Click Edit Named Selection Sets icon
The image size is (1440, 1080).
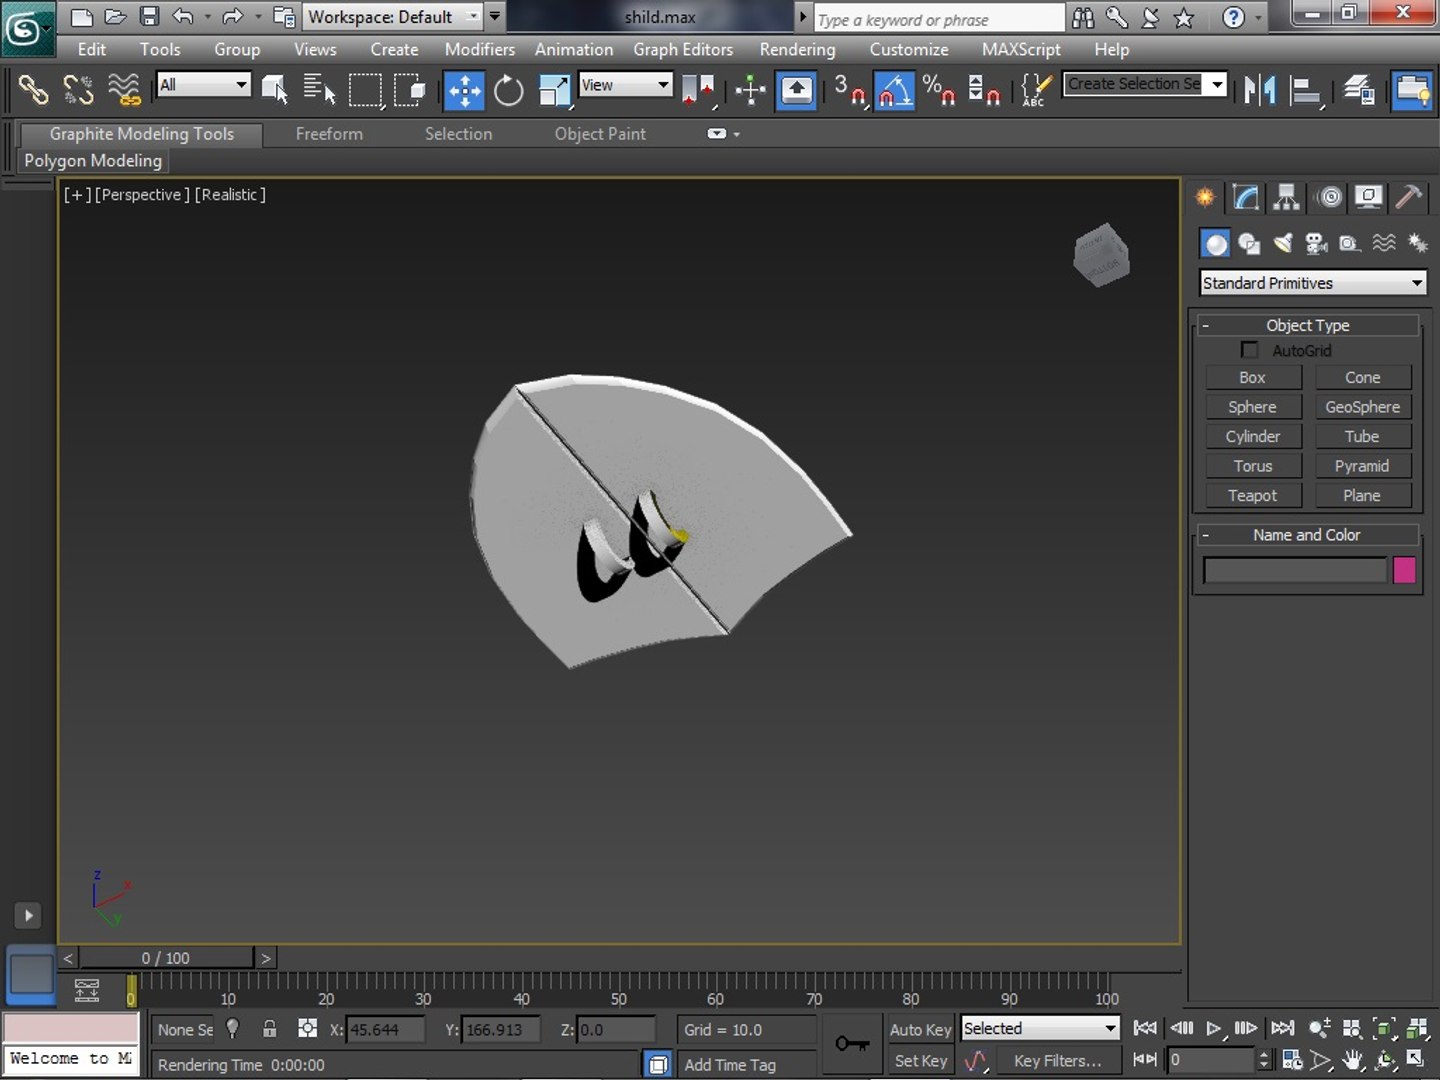coord(1034,90)
